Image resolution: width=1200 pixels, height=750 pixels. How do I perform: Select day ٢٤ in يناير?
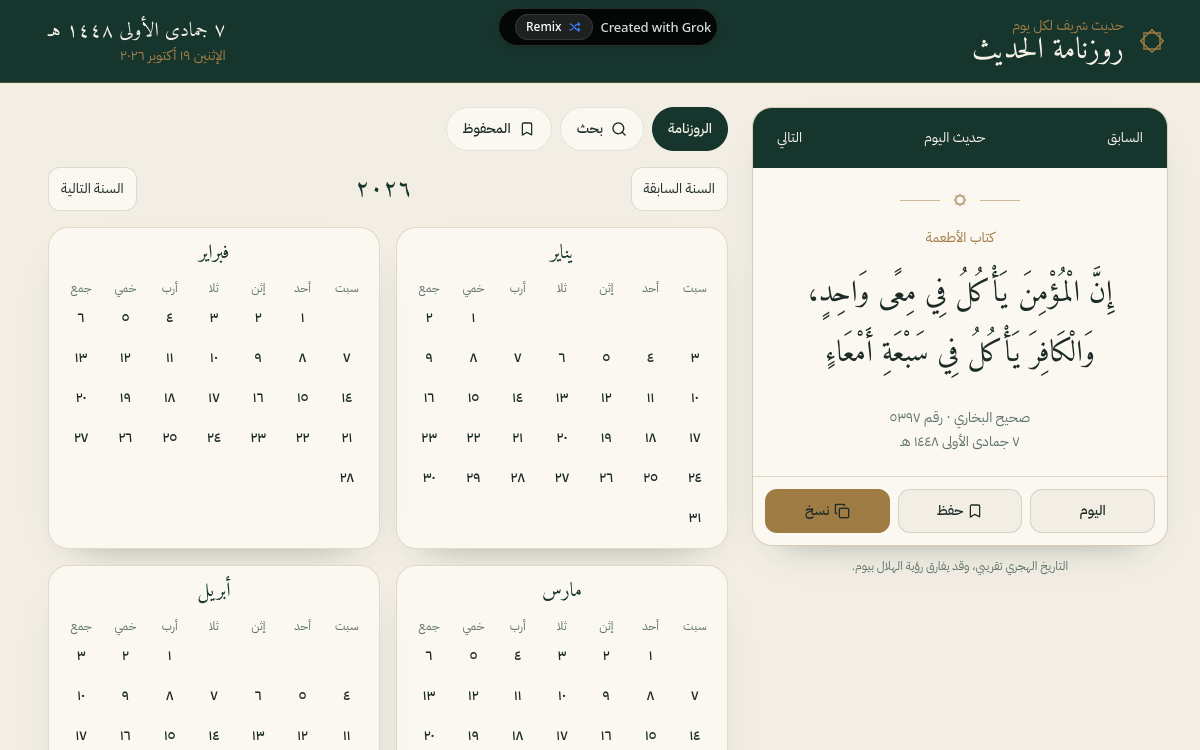click(695, 478)
